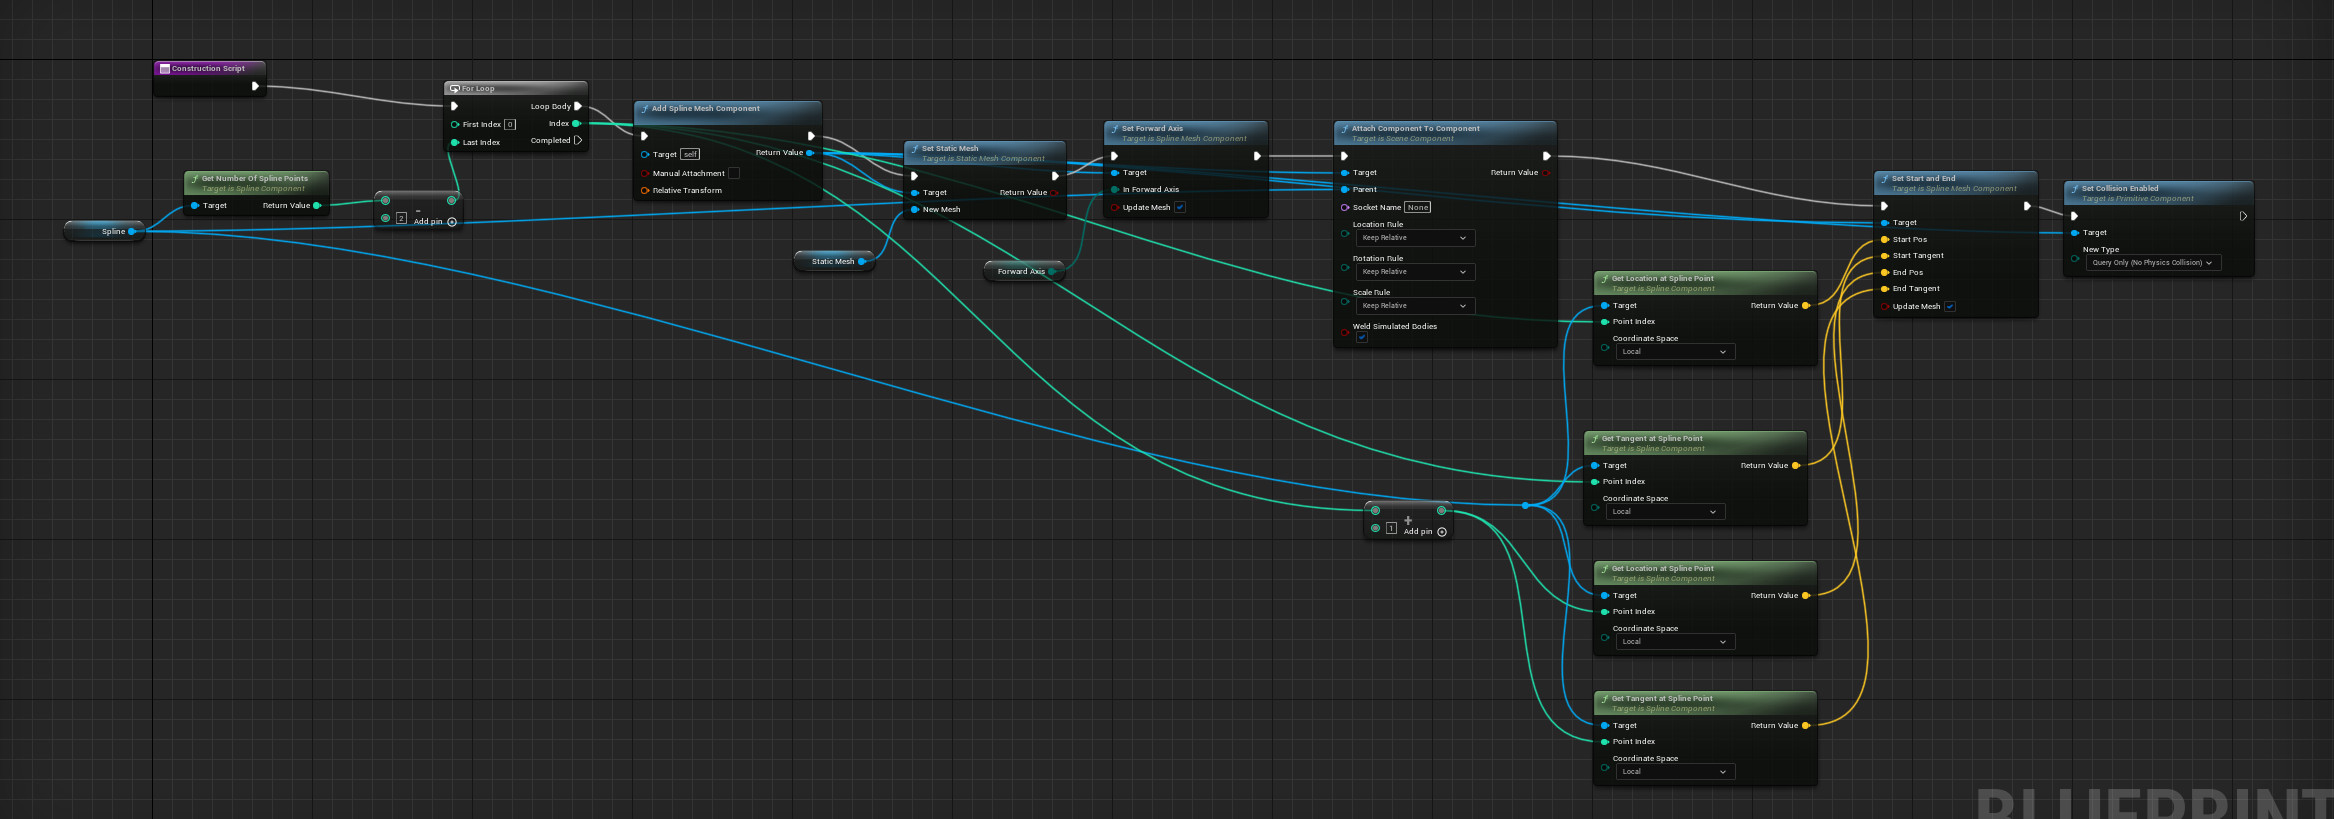Toggle Update Mesh checkbox on Set Forward Axis
Screen dimensions: 2334x819
pos(1180,207)
